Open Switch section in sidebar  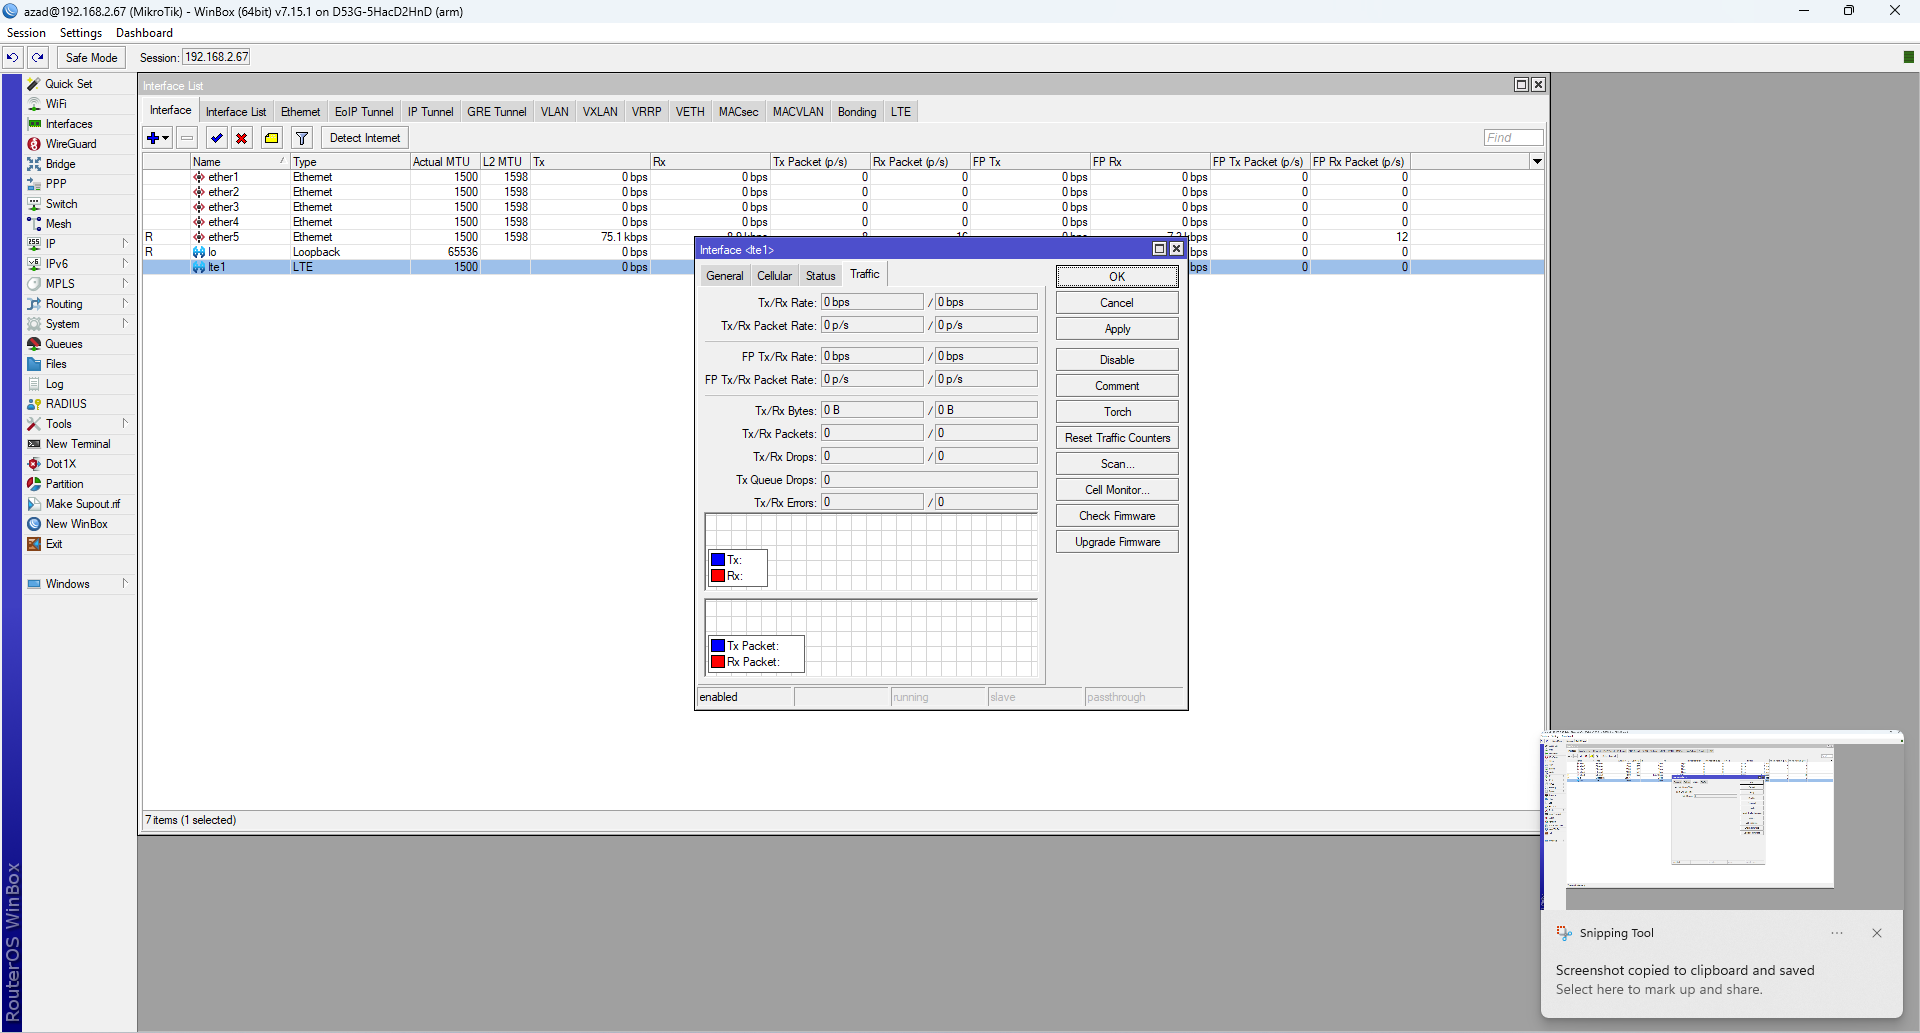tap(61, 204)
